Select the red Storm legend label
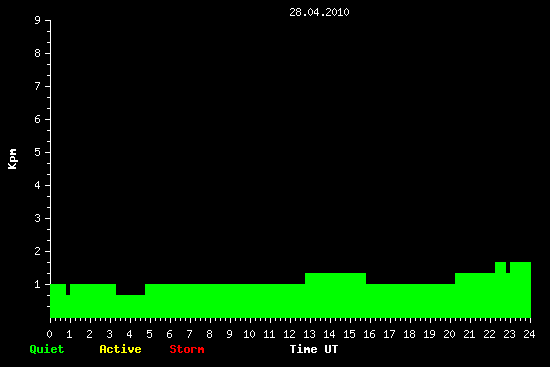The height and width of the screenshot is (367, 550). click(x=187, y=349)
